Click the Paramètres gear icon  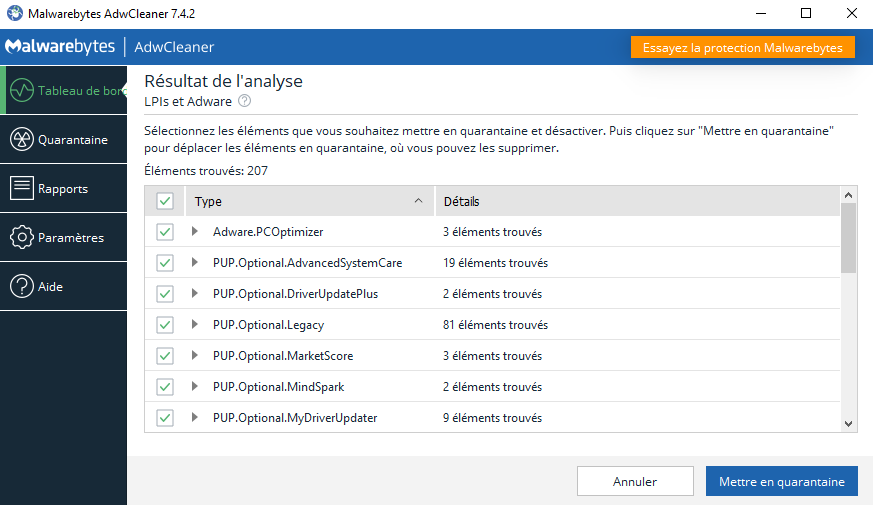22,237
